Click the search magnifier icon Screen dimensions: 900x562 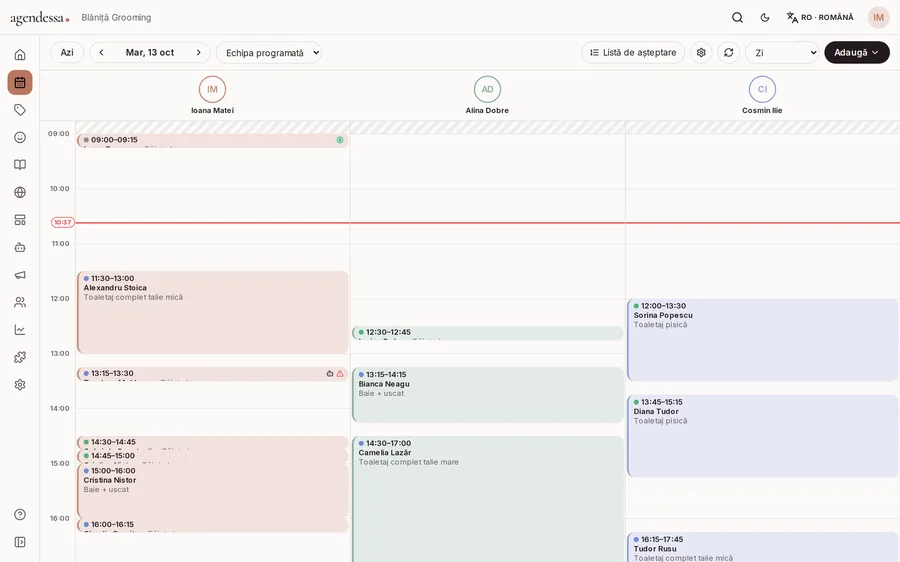tap(738, 18)
